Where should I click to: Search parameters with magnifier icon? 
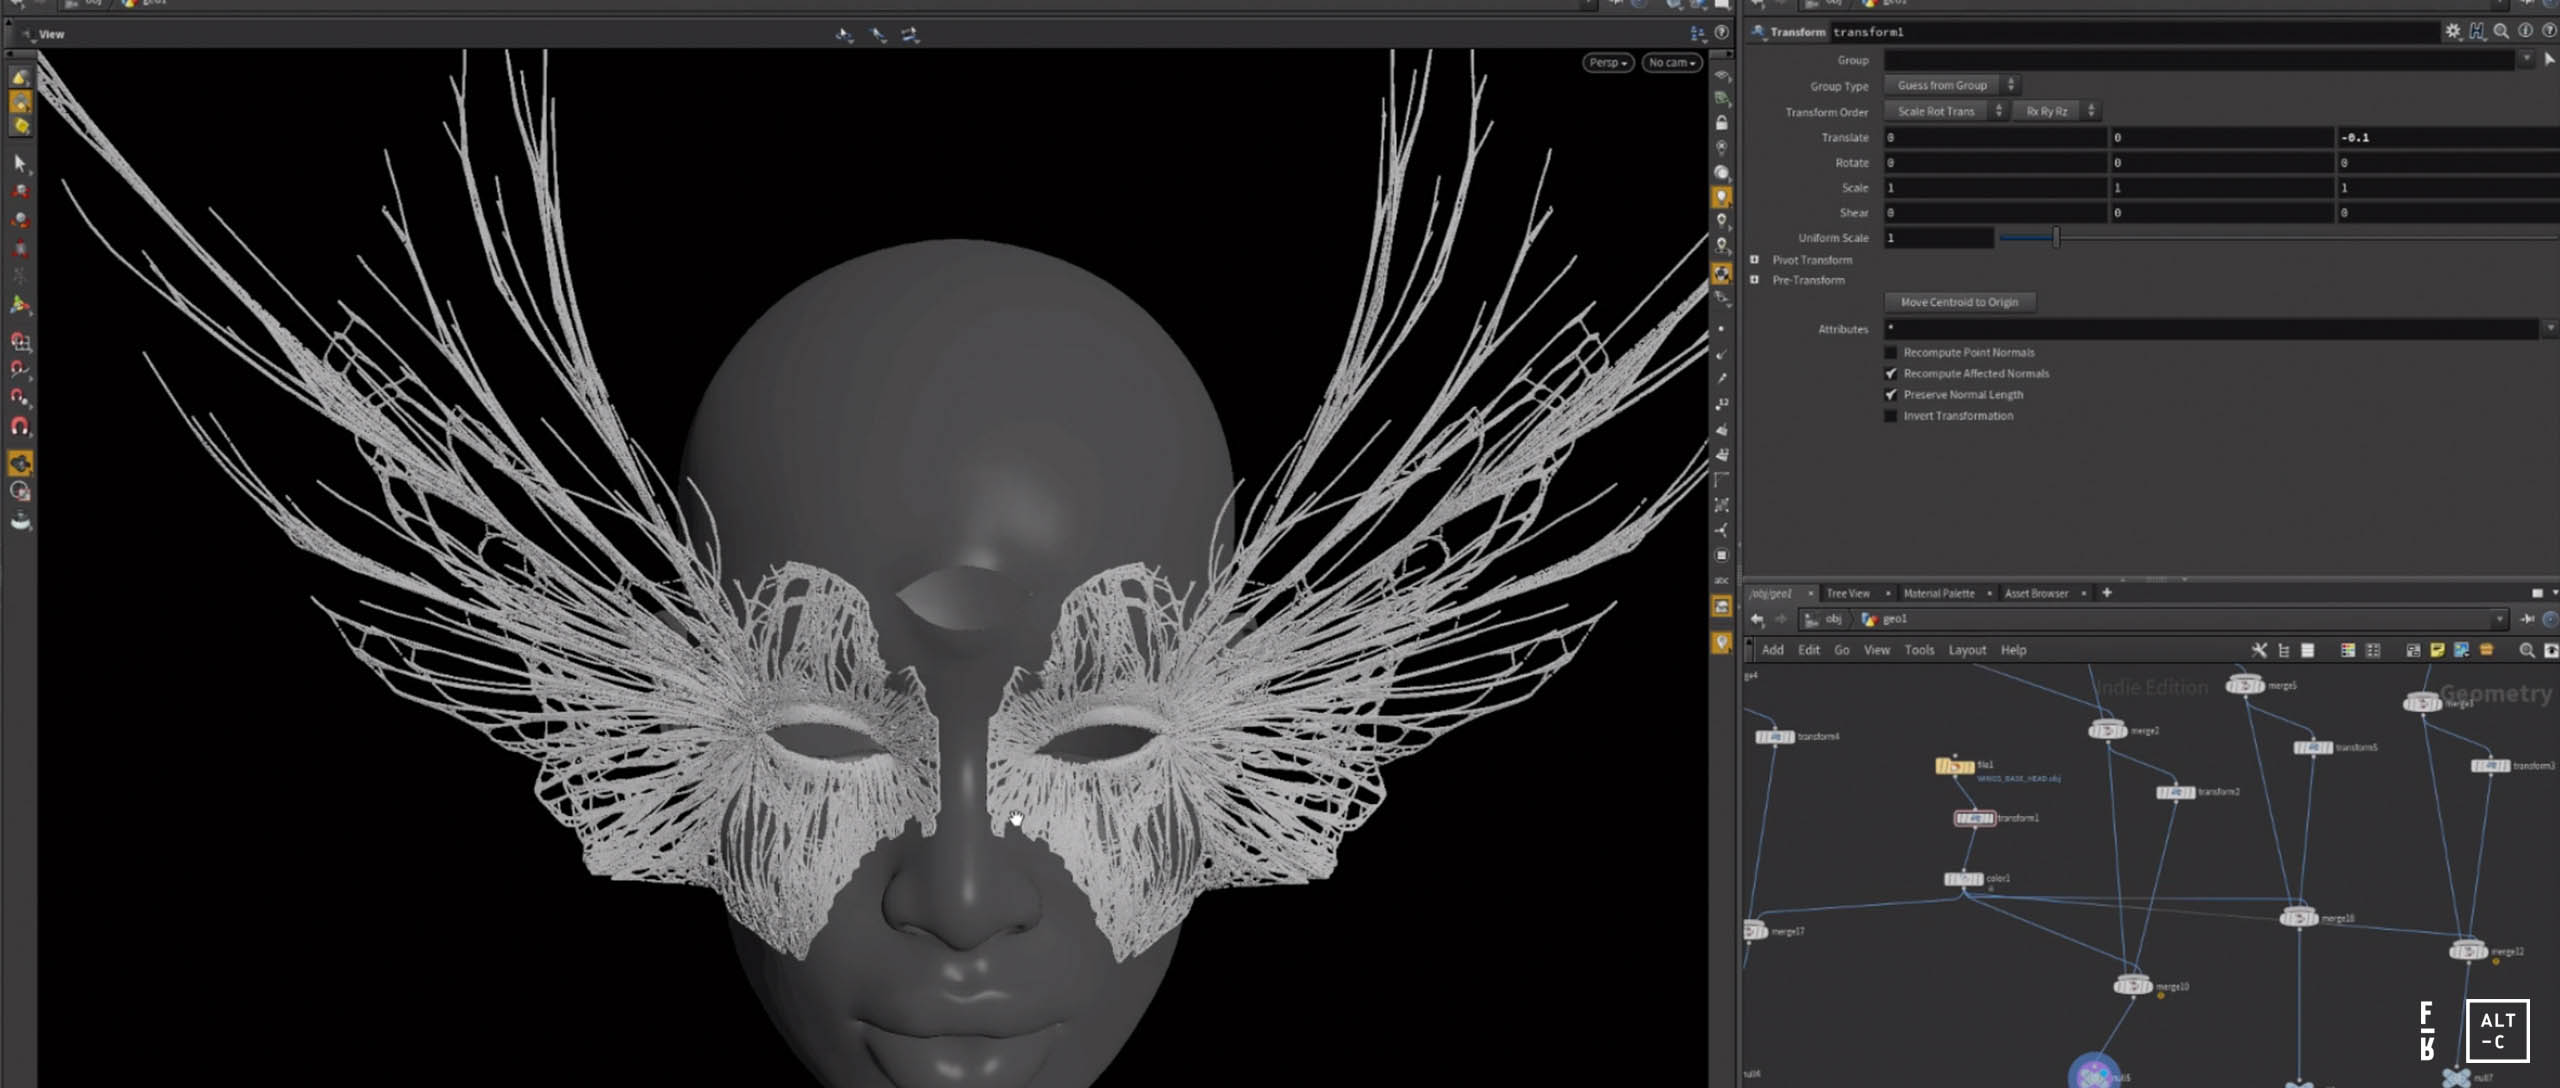click(x=2501, y=32)
